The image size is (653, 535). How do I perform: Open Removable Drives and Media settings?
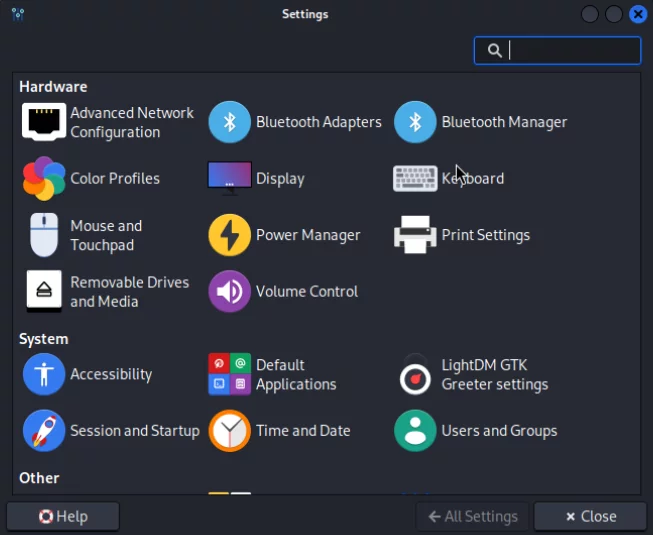[x=107, y=292]
